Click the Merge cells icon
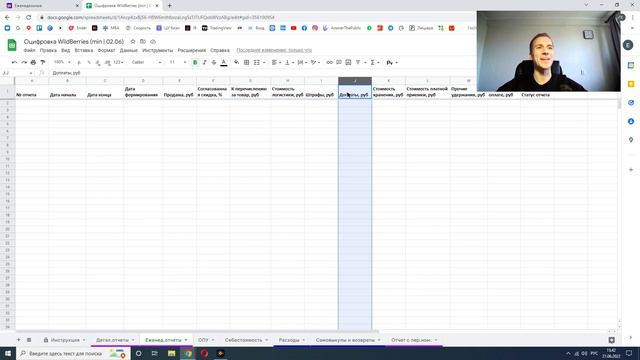The width and height of the screenshot is (640, 360). 257,62
